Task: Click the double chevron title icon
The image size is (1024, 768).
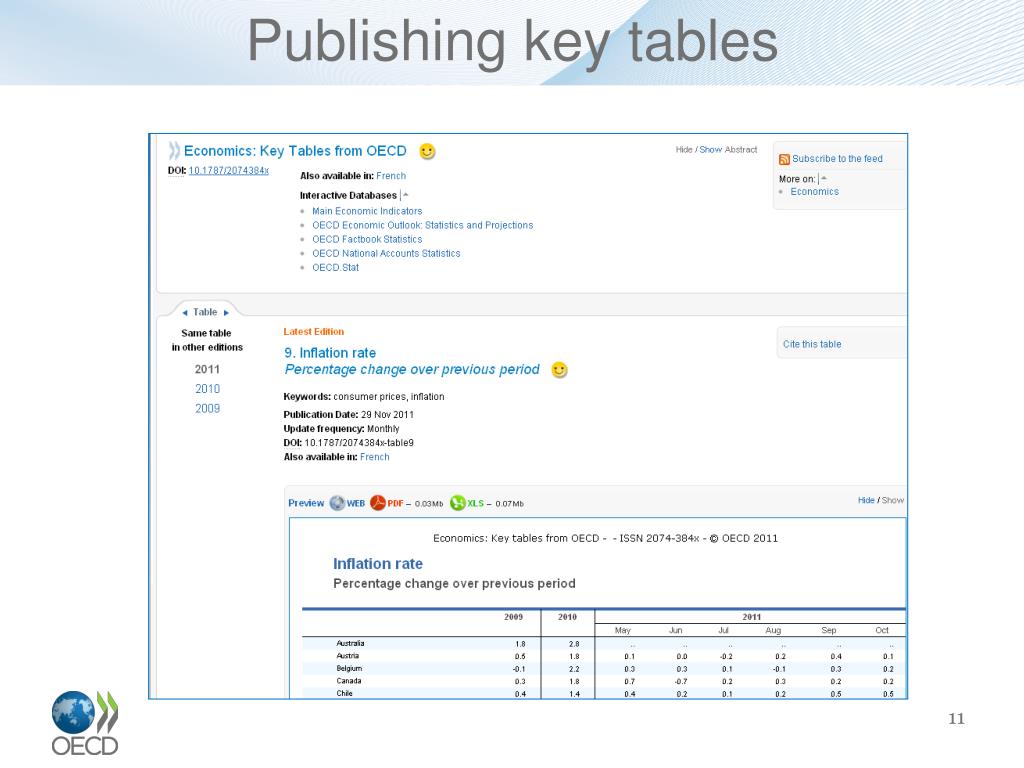Action: pos(174,151)
